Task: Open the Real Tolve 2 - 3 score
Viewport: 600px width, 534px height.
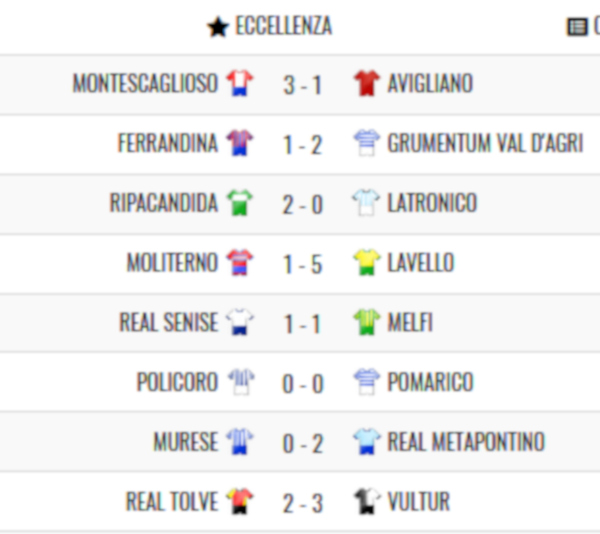Action: (302, 503)
